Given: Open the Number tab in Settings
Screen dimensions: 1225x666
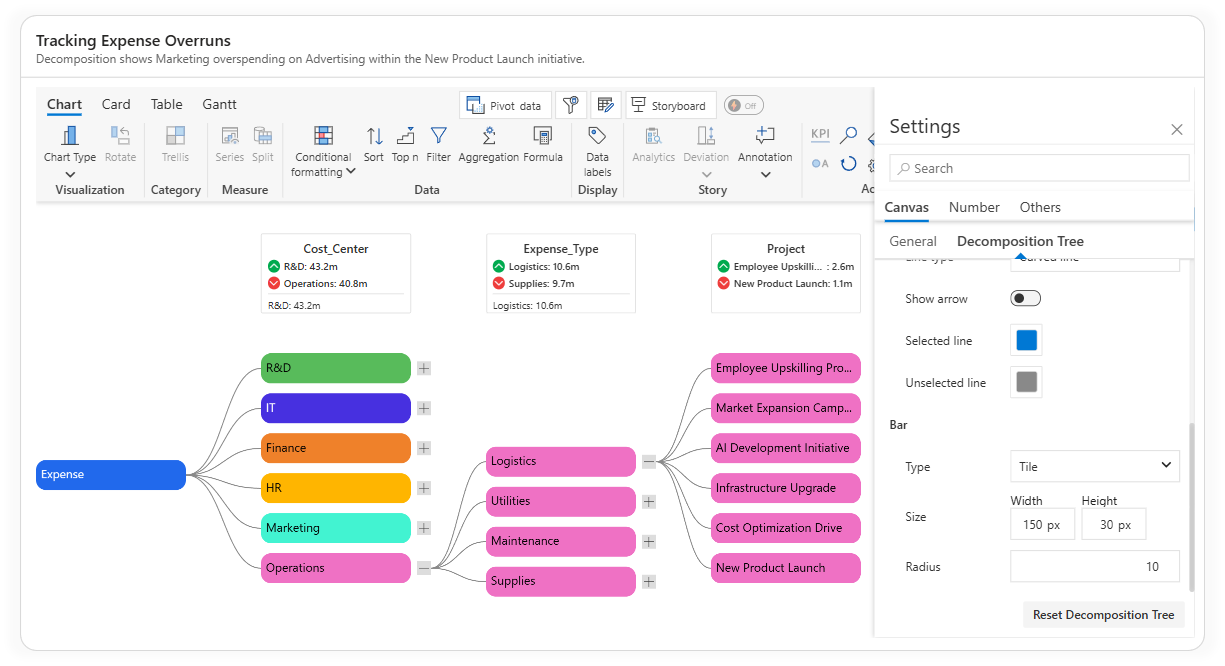Looking at the screenshot, I should click(x=974, y=207).
